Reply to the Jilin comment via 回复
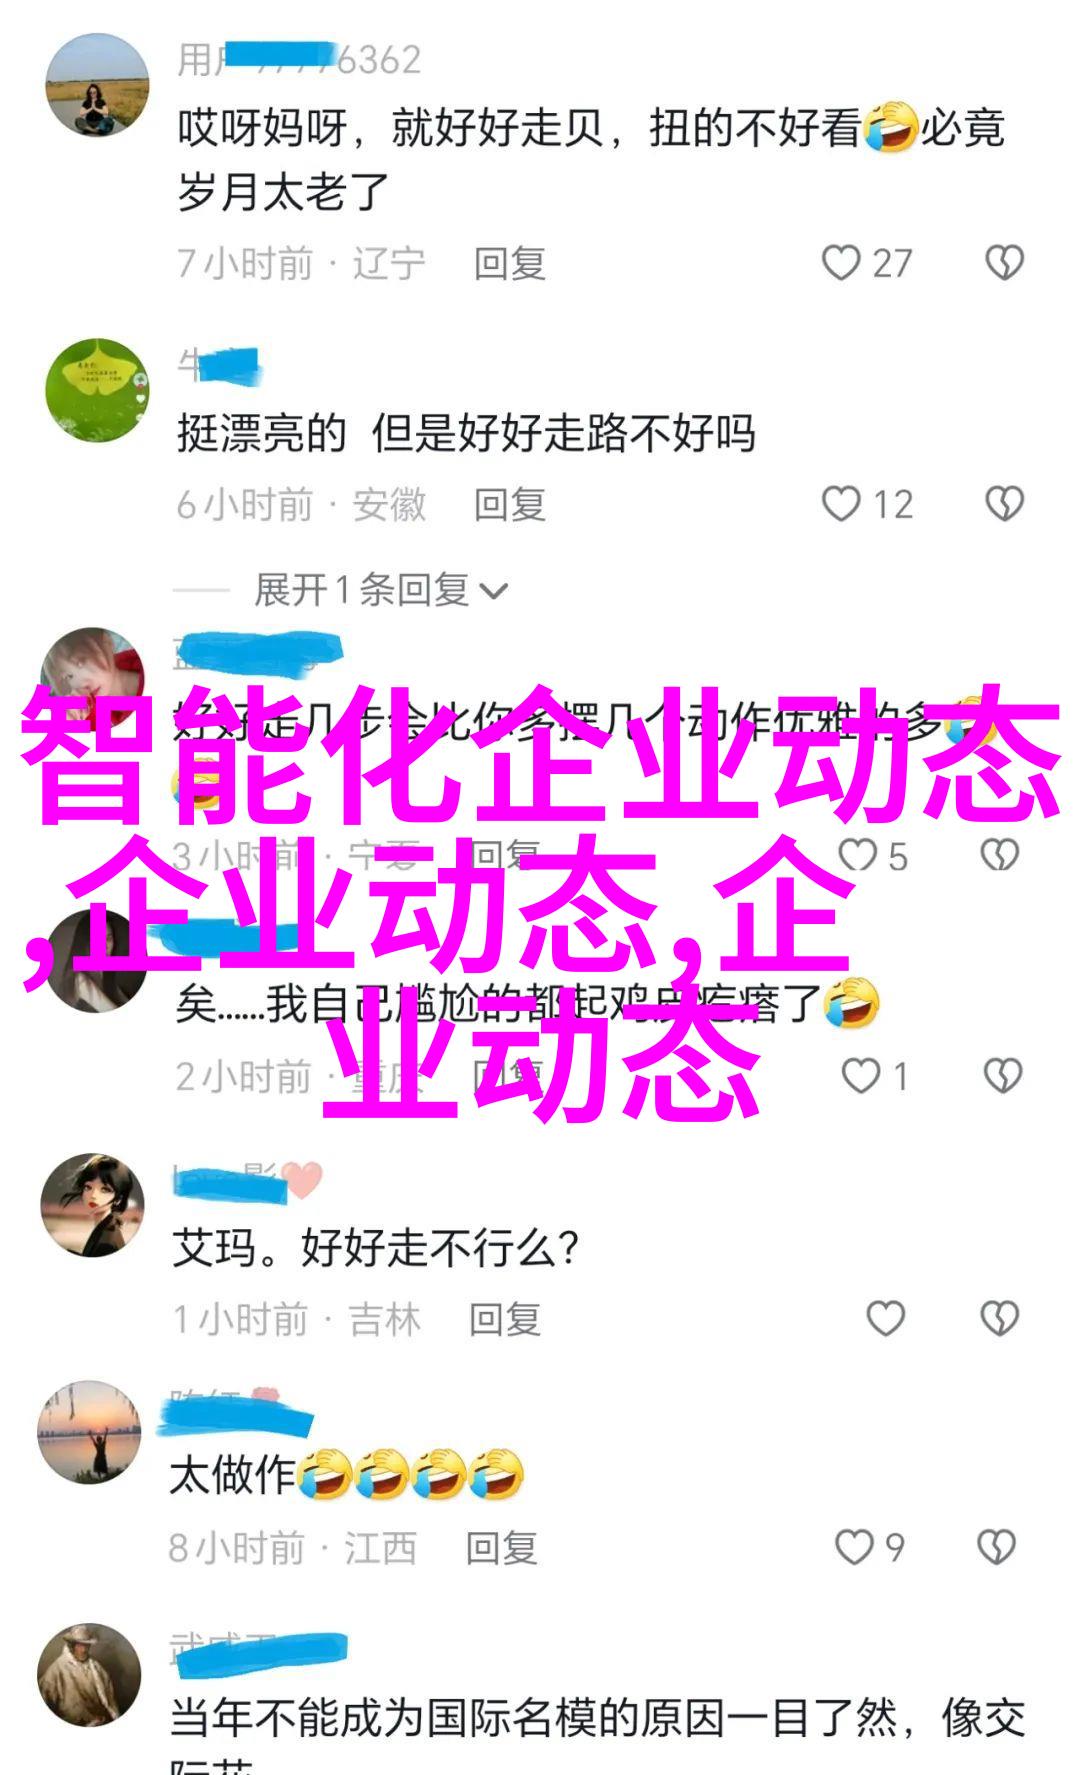The height and width of the screenshot is (1775, 1080). [x=505, y=1320]
